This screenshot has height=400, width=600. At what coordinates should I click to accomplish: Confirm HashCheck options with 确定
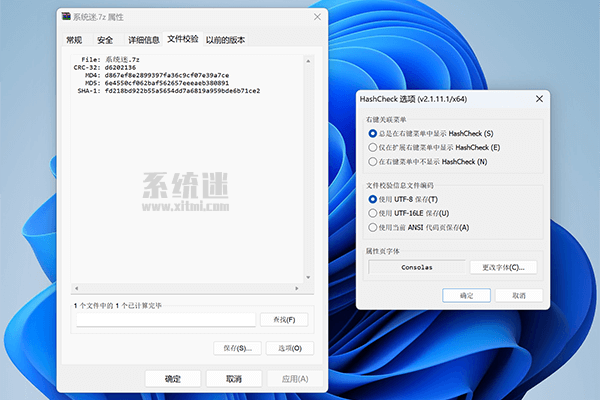tap(466, 296)
